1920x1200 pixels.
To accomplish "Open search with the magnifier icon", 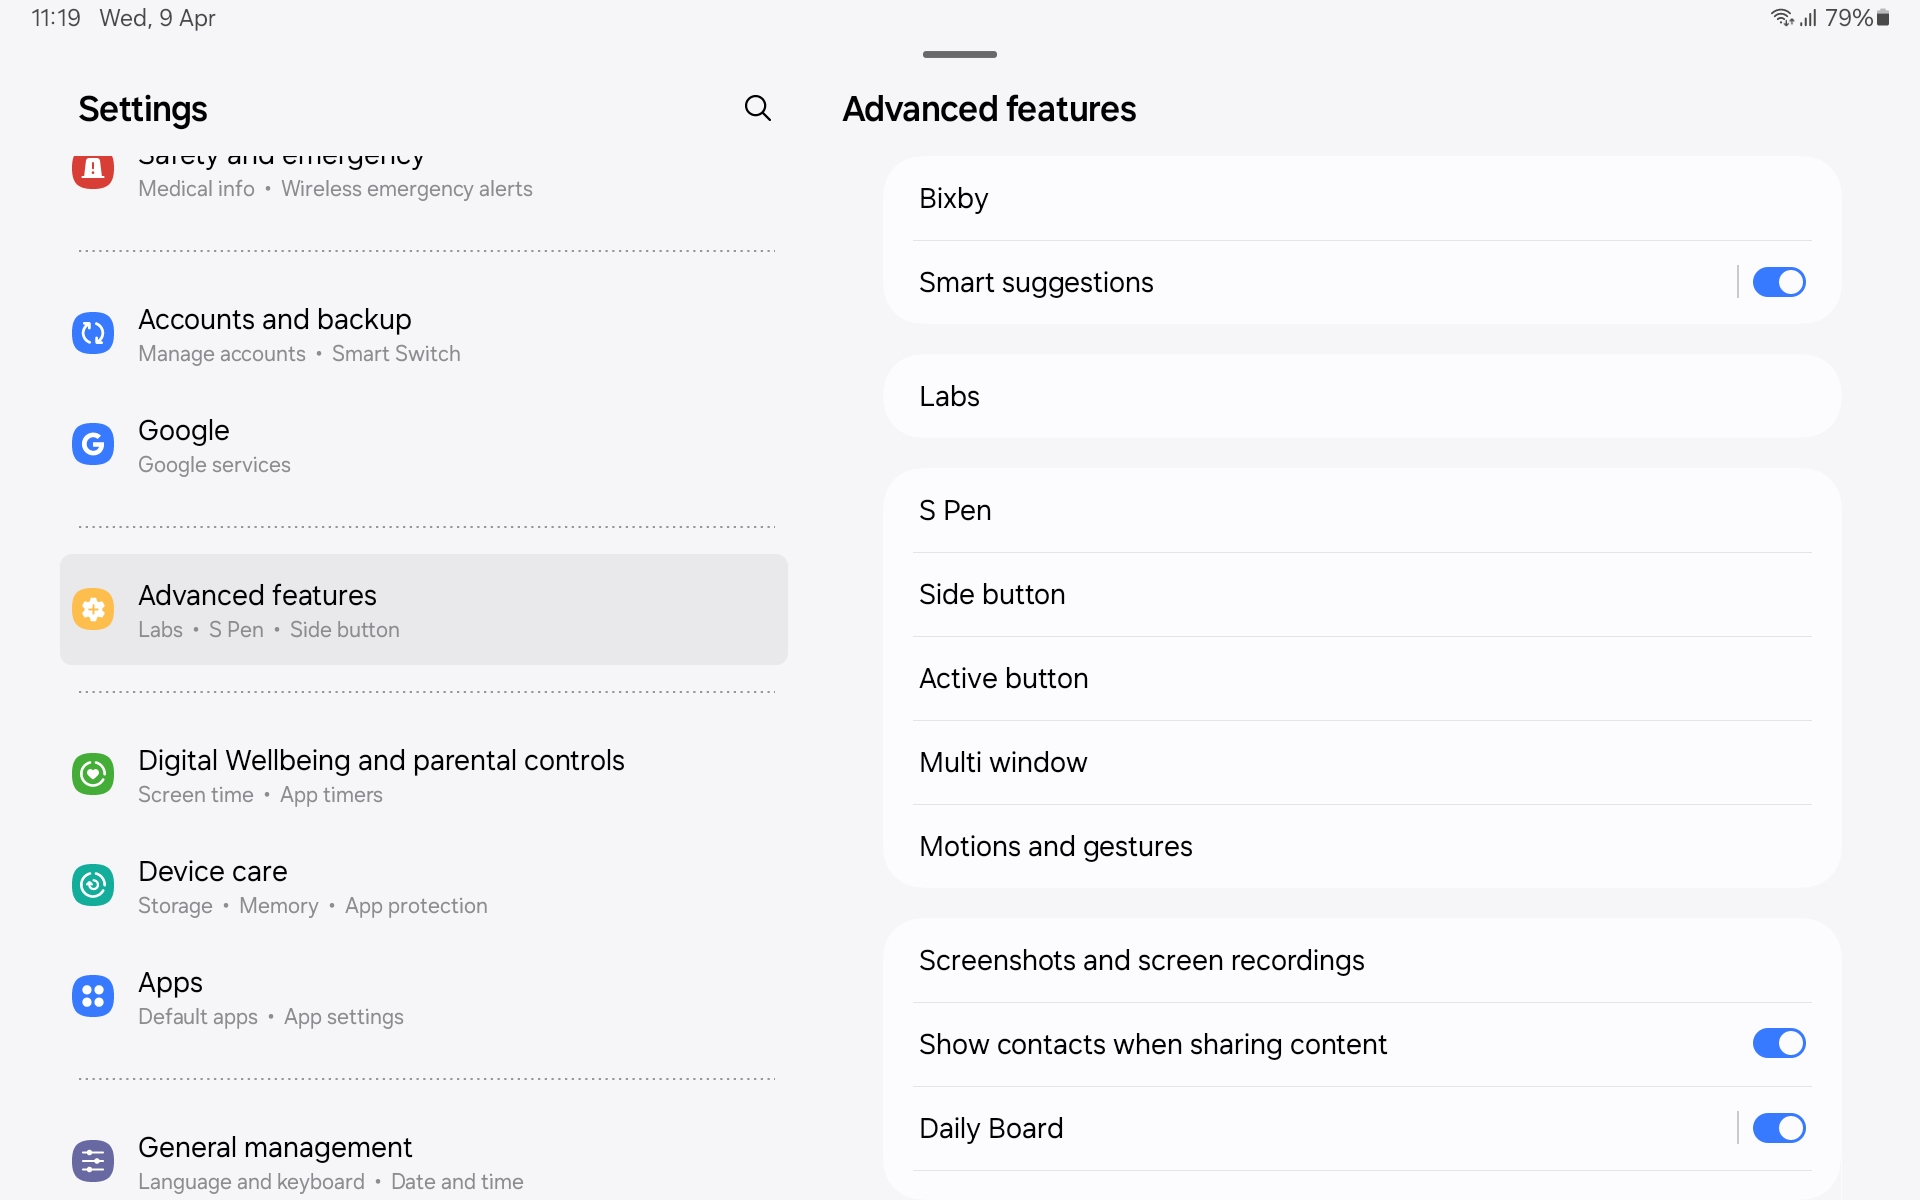I will pyautogui.click(x=758, y=108).
